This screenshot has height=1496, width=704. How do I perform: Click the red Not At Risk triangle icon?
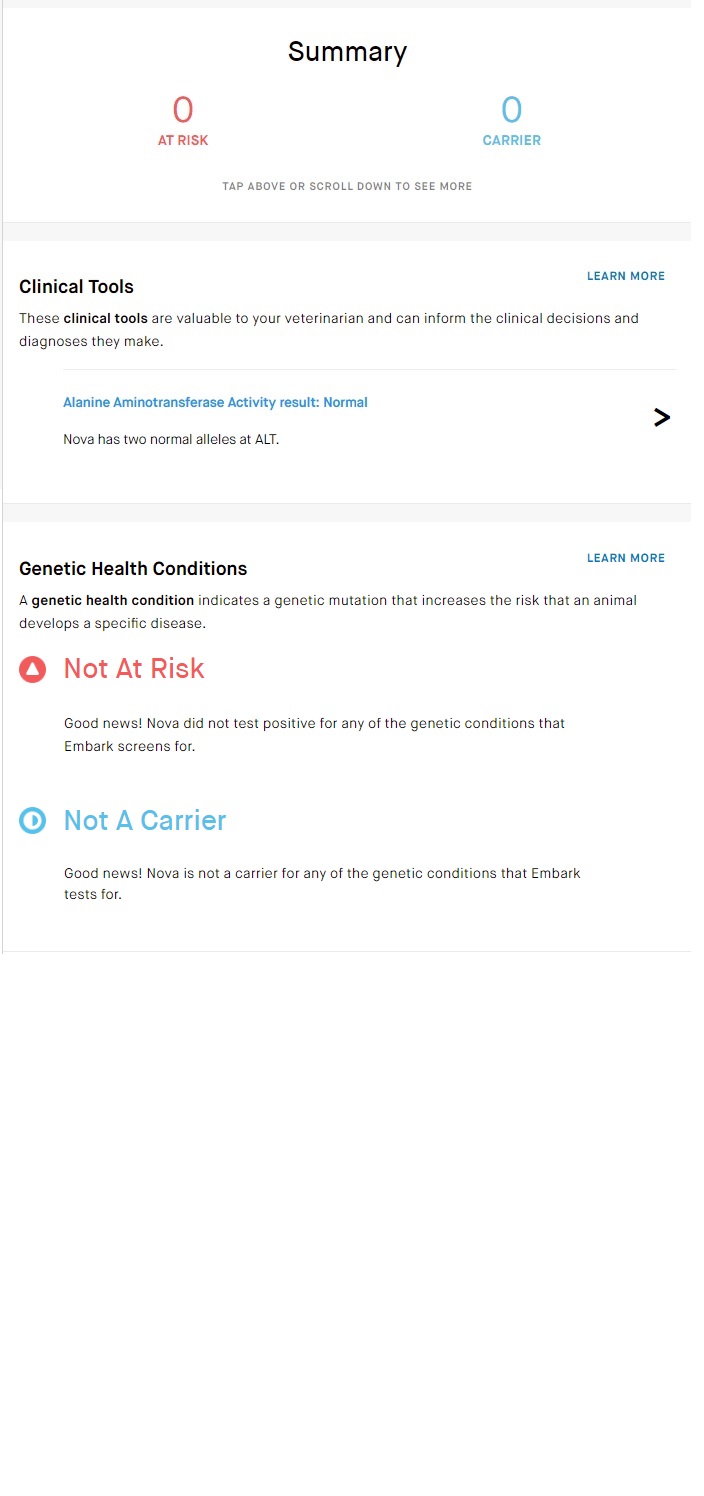32,670
